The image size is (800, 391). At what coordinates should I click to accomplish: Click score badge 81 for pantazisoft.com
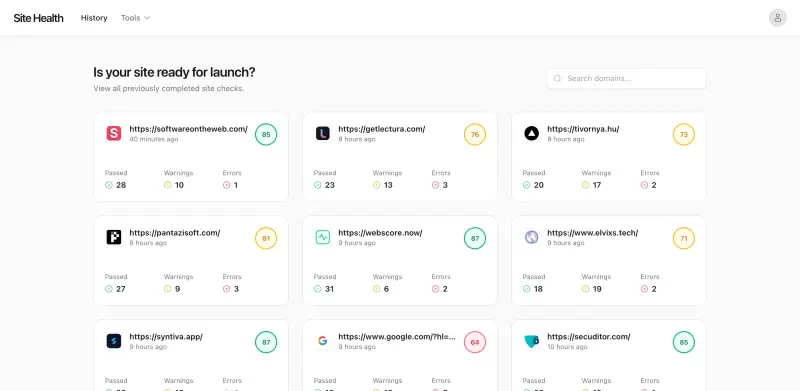pos(266,238)
